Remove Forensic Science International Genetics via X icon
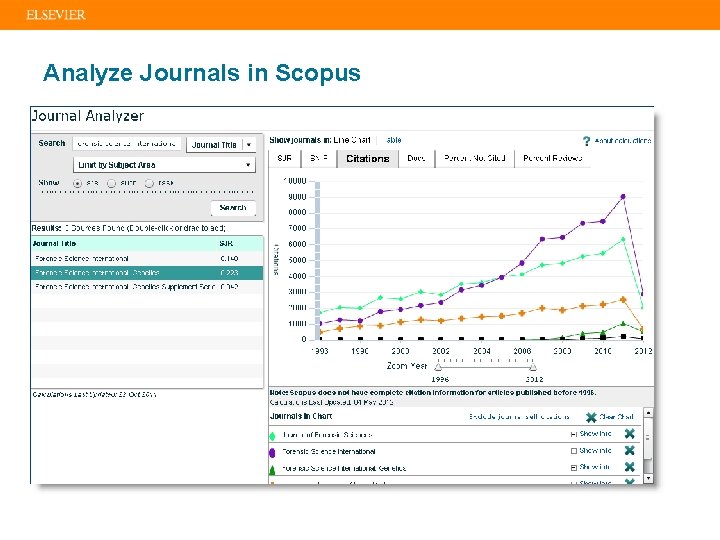720x540 pixels. 630,467
